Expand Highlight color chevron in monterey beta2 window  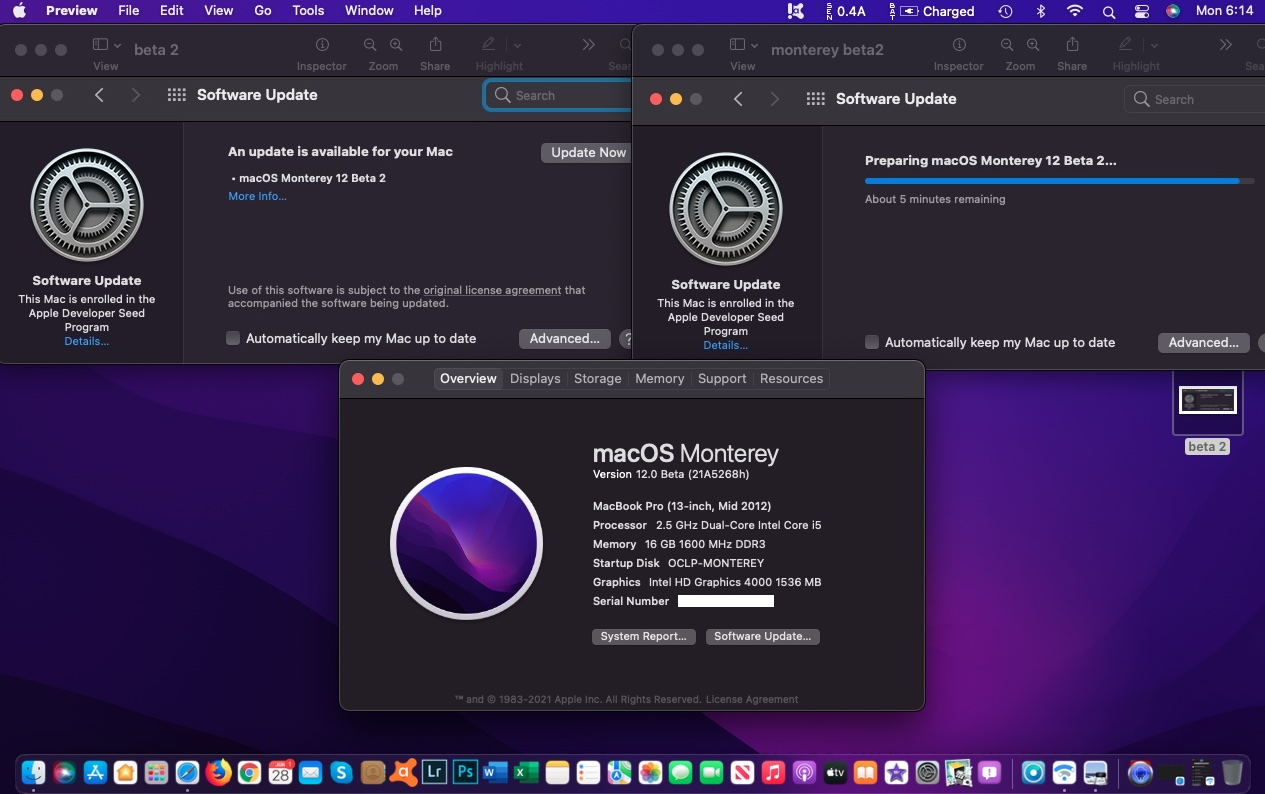(1154, 45)
